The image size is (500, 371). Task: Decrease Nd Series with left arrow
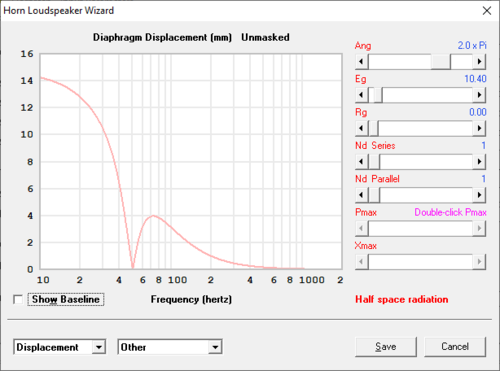[361, 162]
